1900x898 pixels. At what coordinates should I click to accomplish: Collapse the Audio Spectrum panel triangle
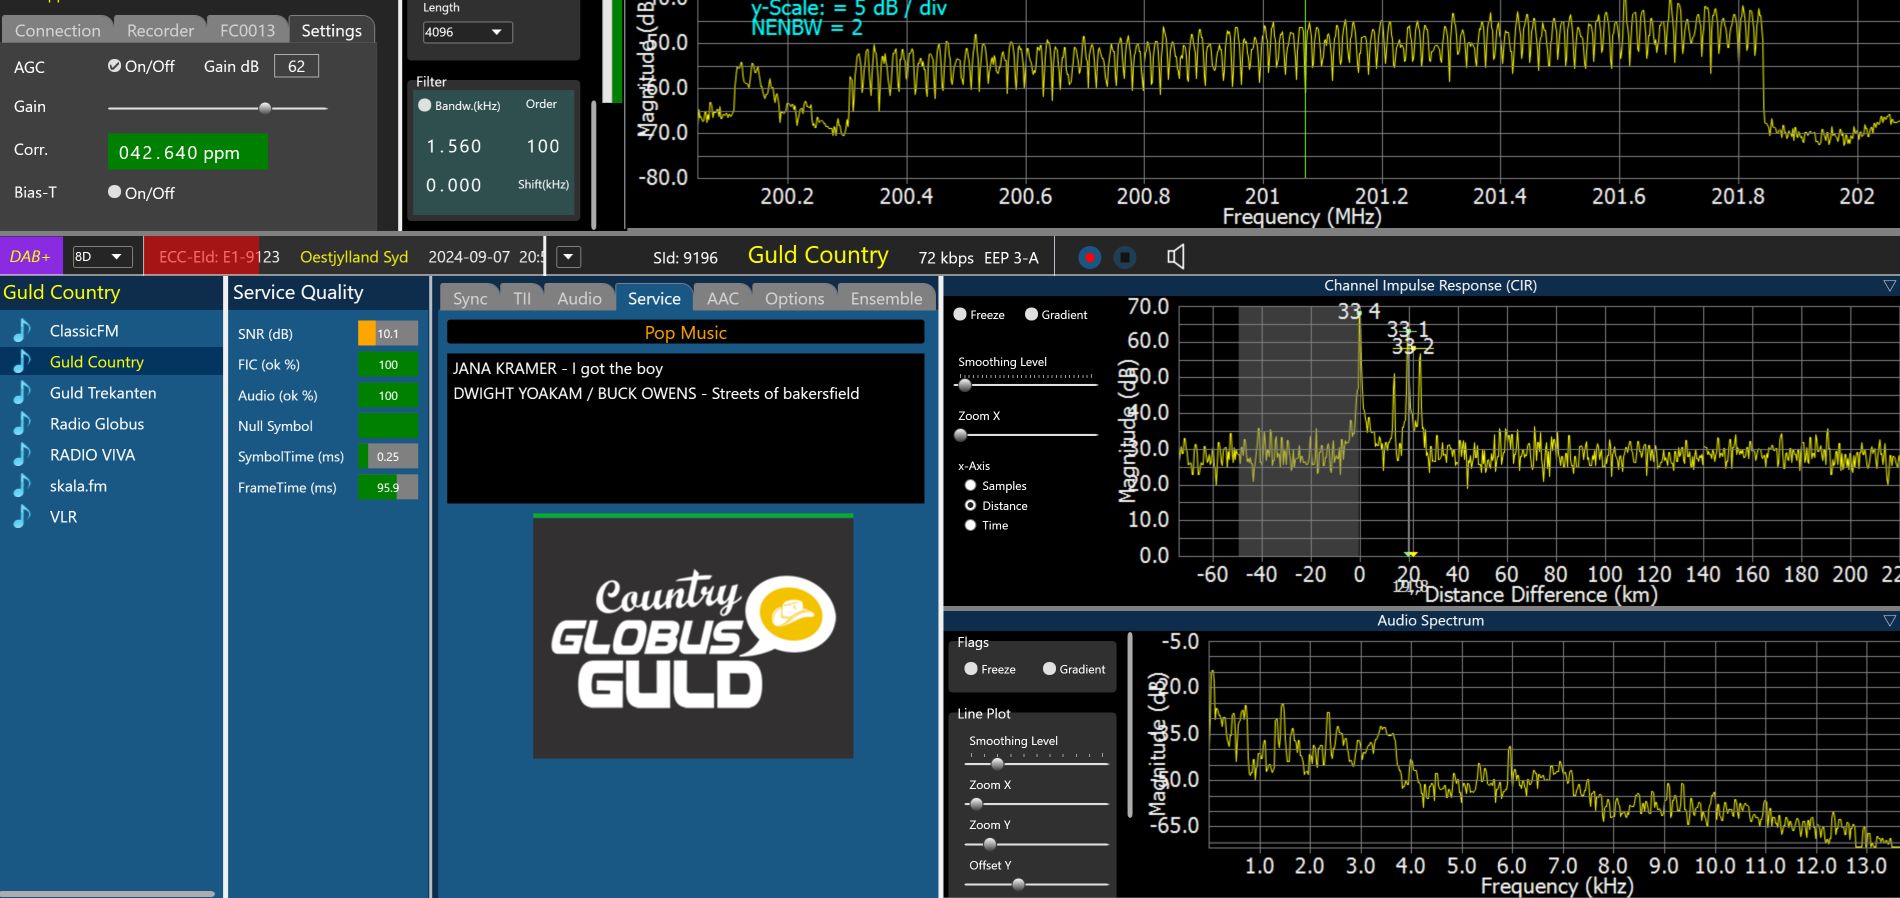pos(1889,621)
